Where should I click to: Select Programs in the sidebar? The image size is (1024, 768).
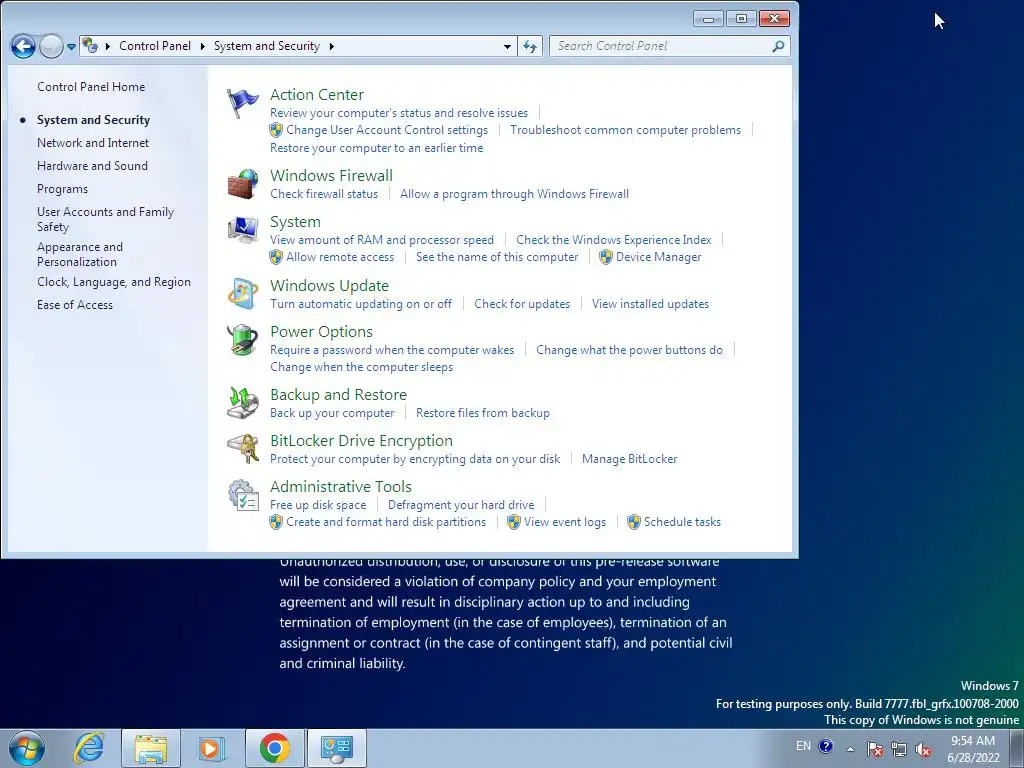click(62, 189)
